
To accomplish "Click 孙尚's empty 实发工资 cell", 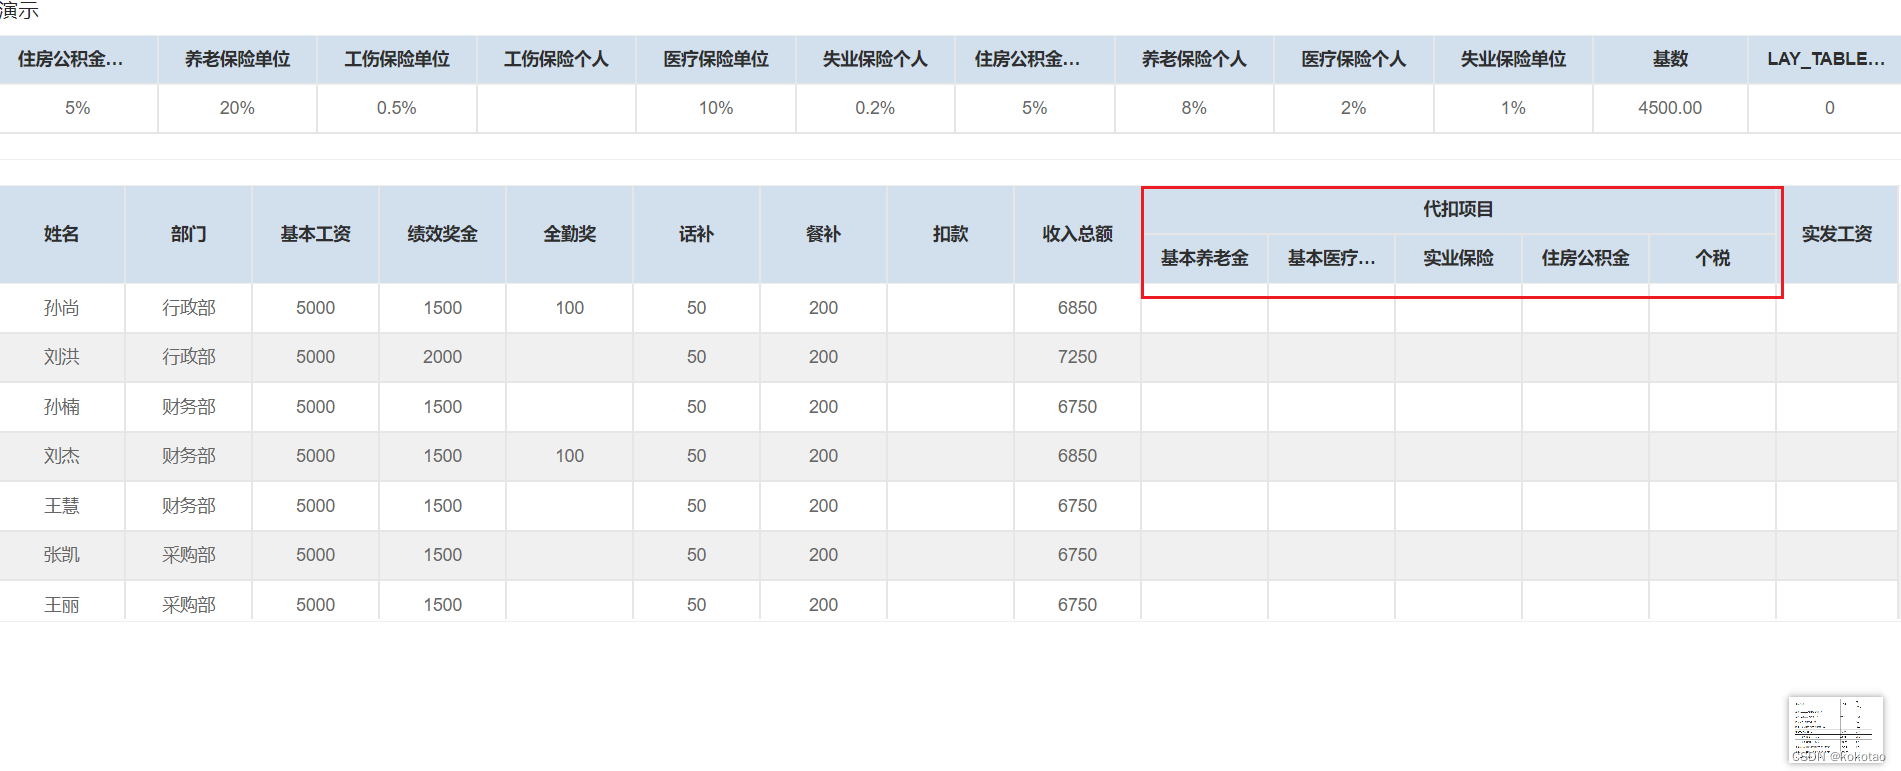I will 1837,308.
